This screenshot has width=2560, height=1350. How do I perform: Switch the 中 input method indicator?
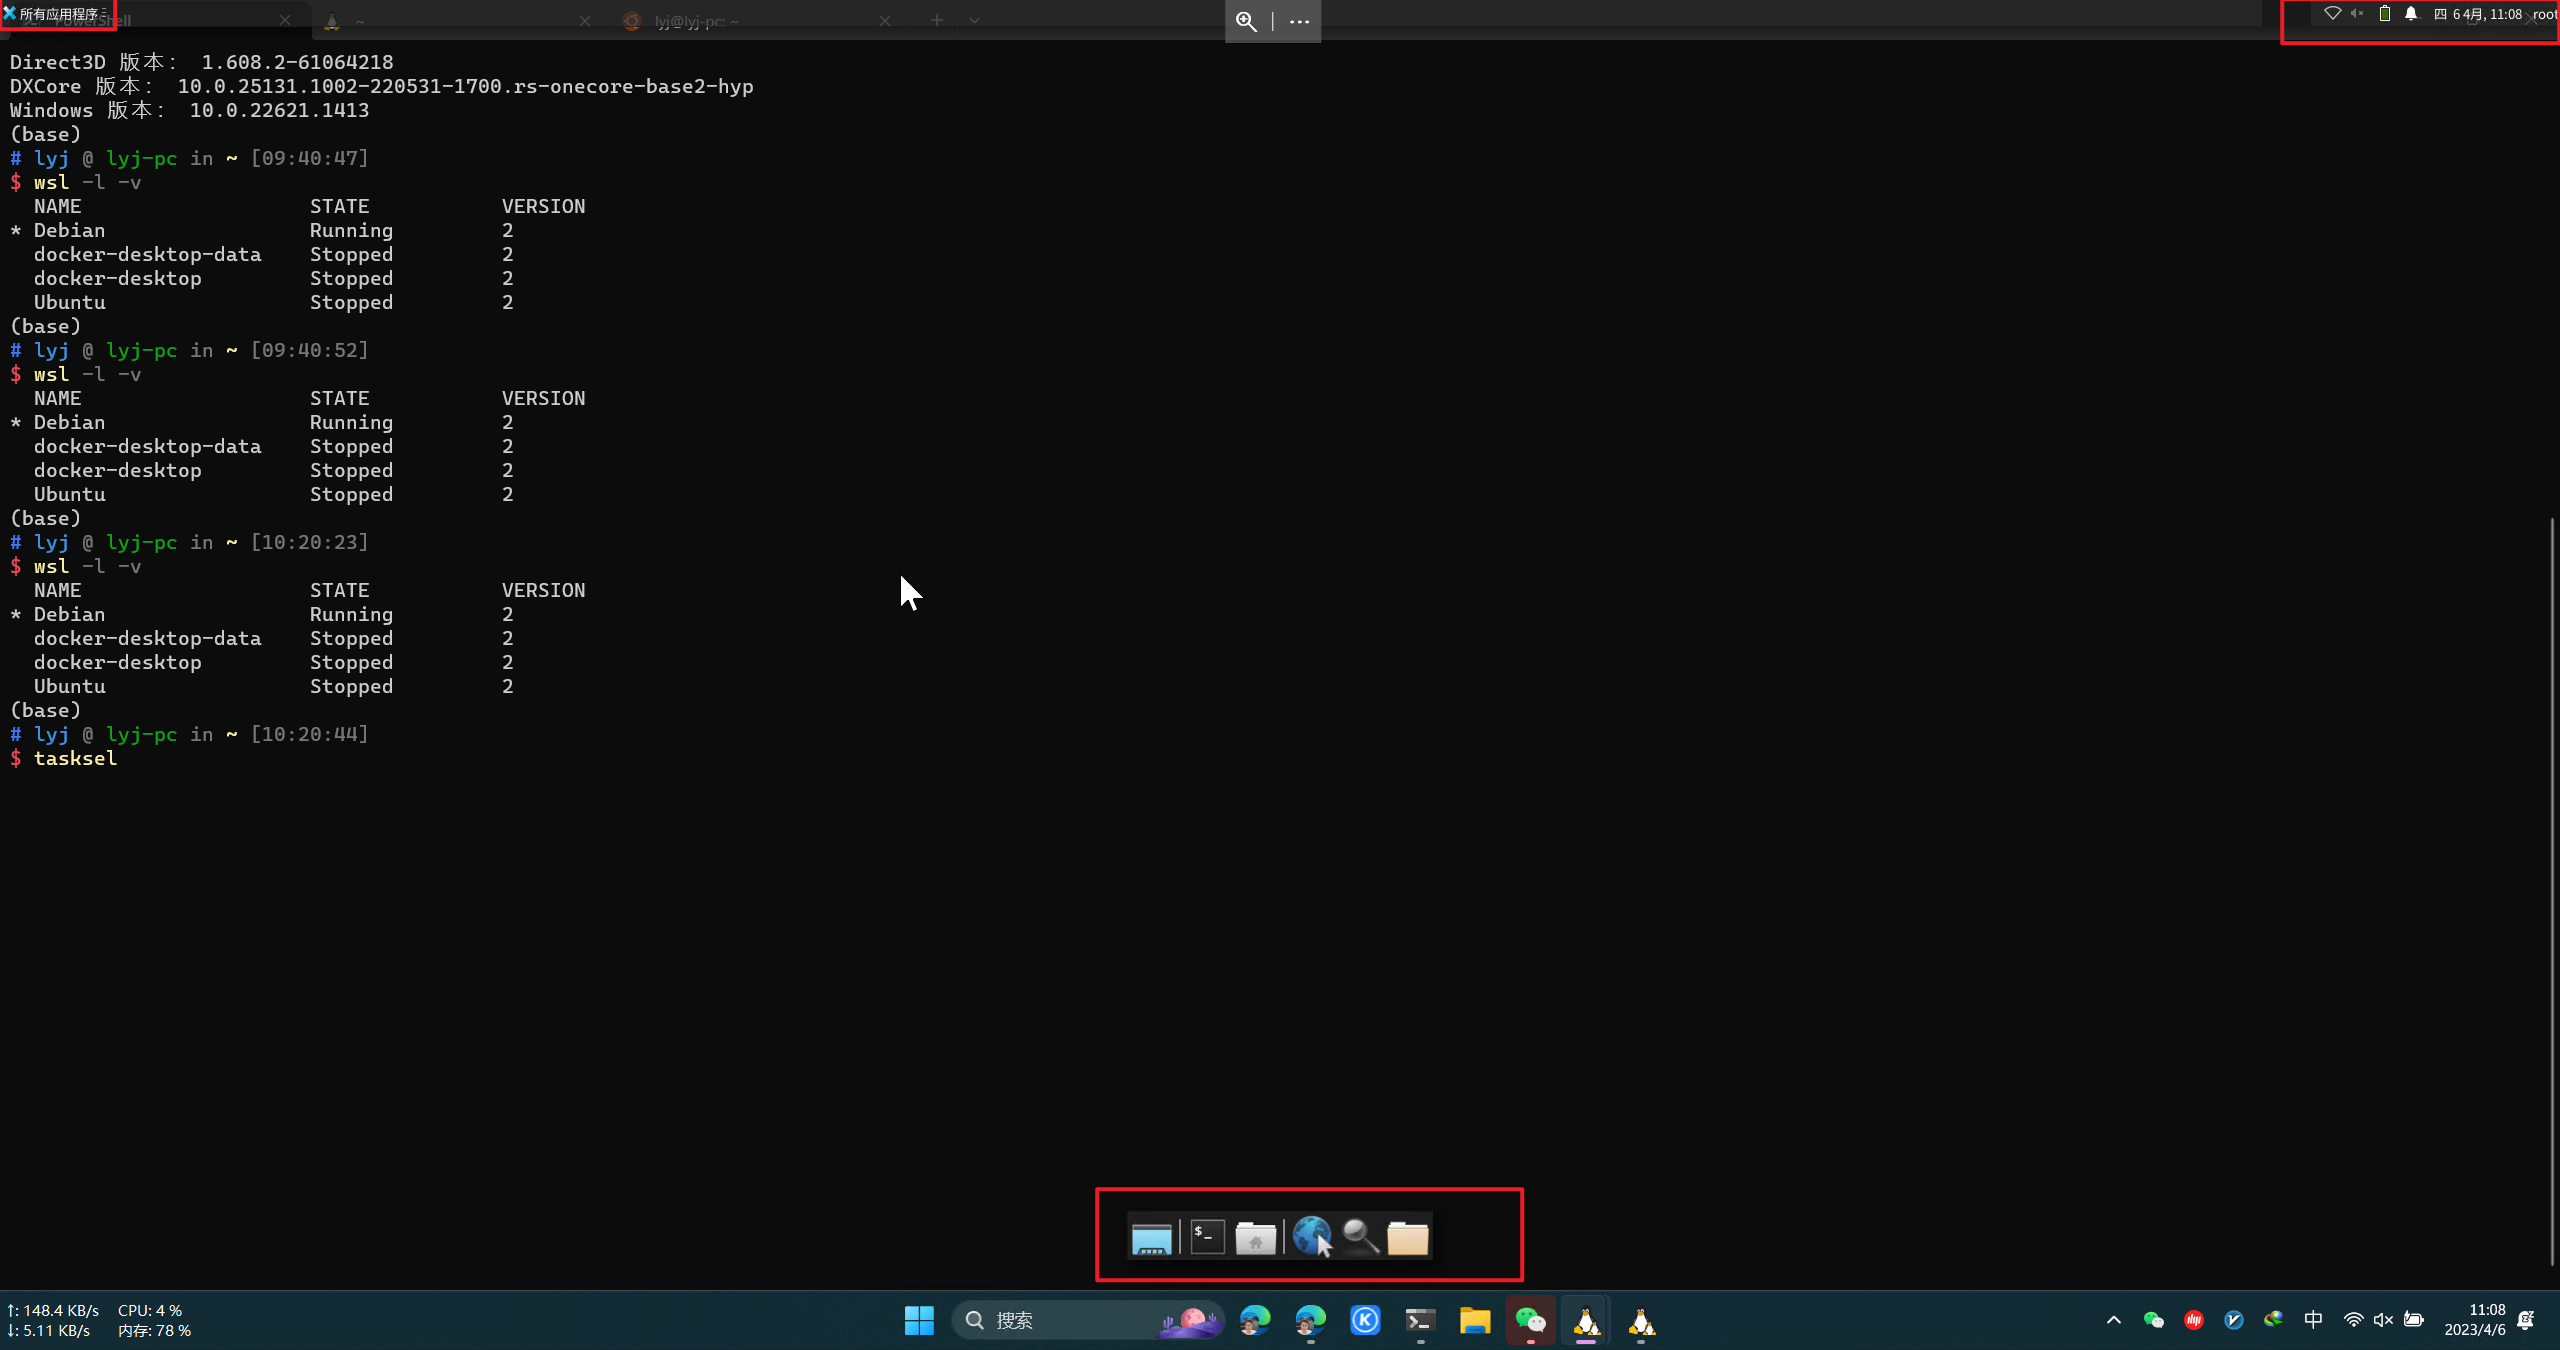[x=2313, y=1320]
